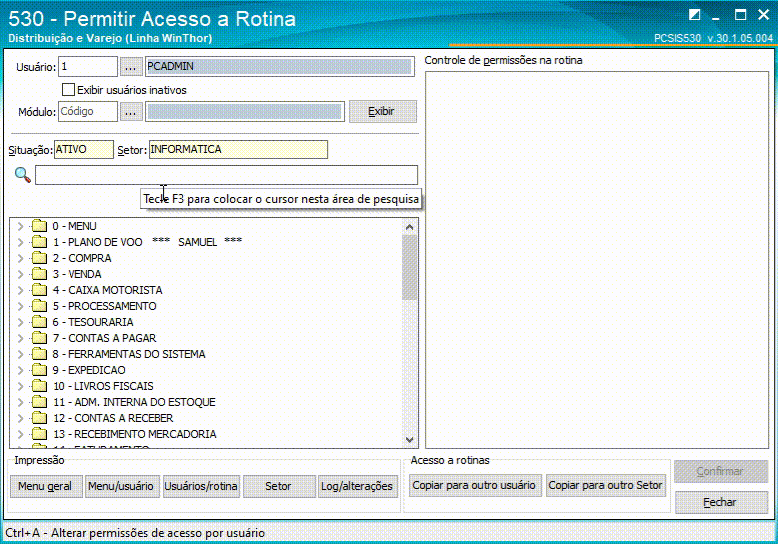Click the folder icon of 13 - RECEBIMENTO MERCADORIA

39,434
